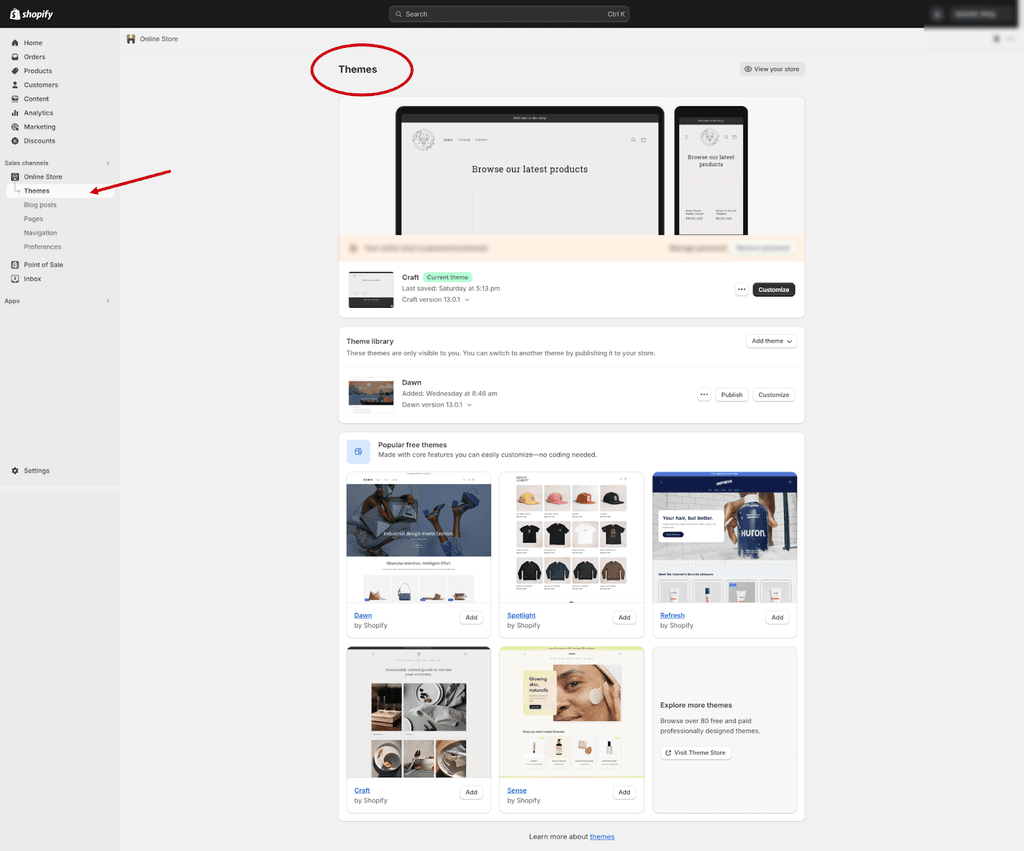Open Preferences in the sidebar
Image resolution: width=1024 pixels, height=851 pixels.
pos(42,247)
